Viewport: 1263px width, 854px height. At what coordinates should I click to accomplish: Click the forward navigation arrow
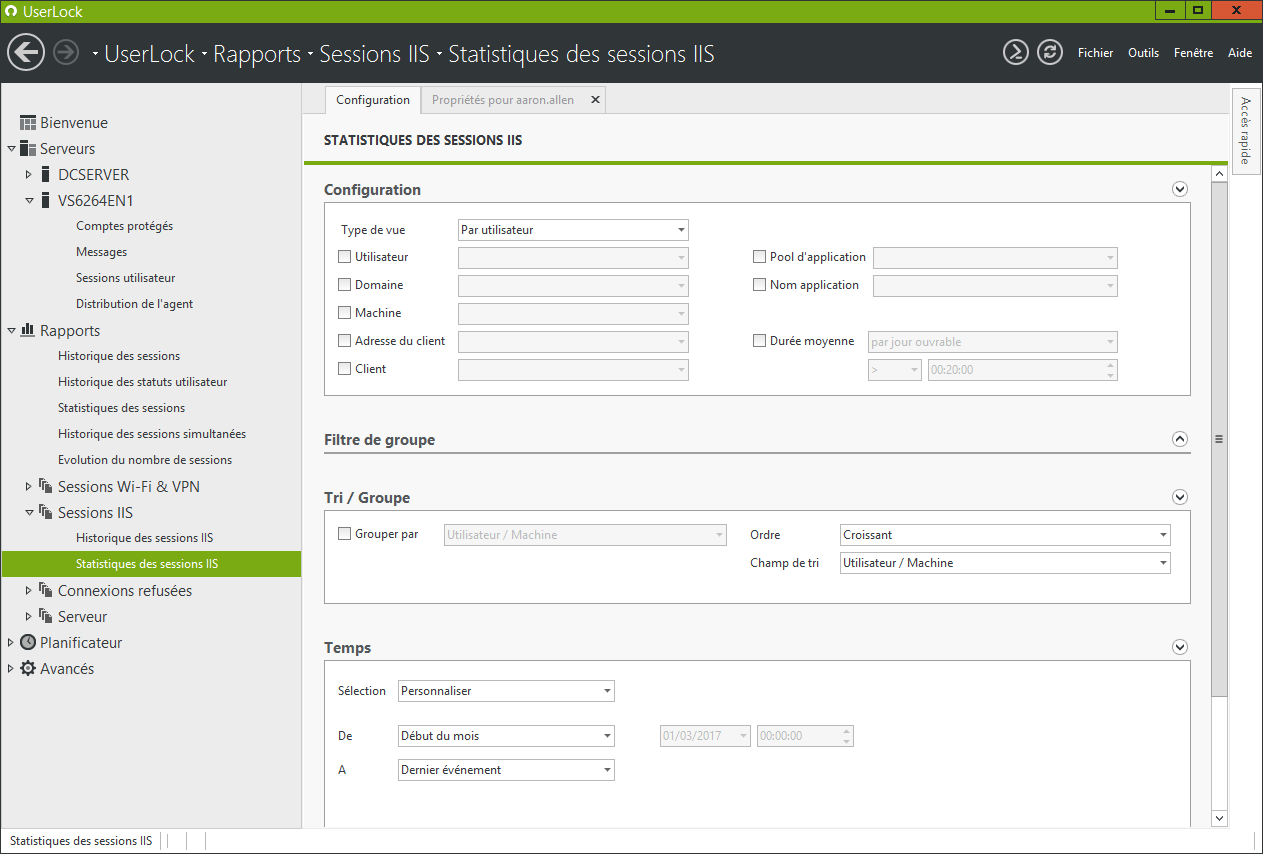pyautogui.click(x=66, y=52)
